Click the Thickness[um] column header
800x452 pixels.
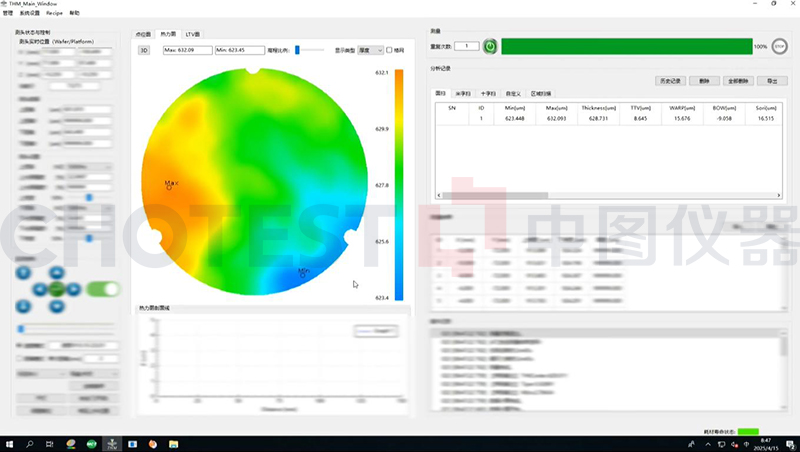[x=598, y=108]
